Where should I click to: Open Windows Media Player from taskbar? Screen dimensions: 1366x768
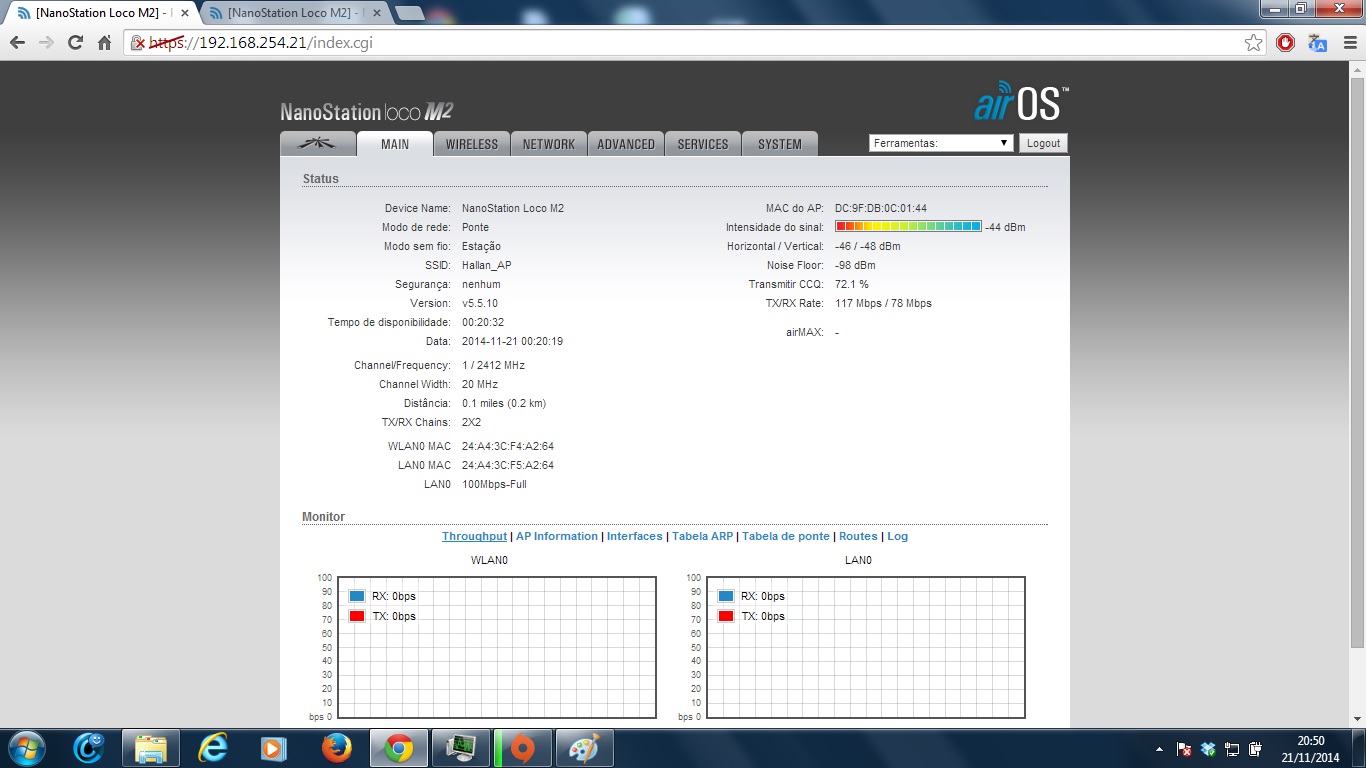pos(272,748)
